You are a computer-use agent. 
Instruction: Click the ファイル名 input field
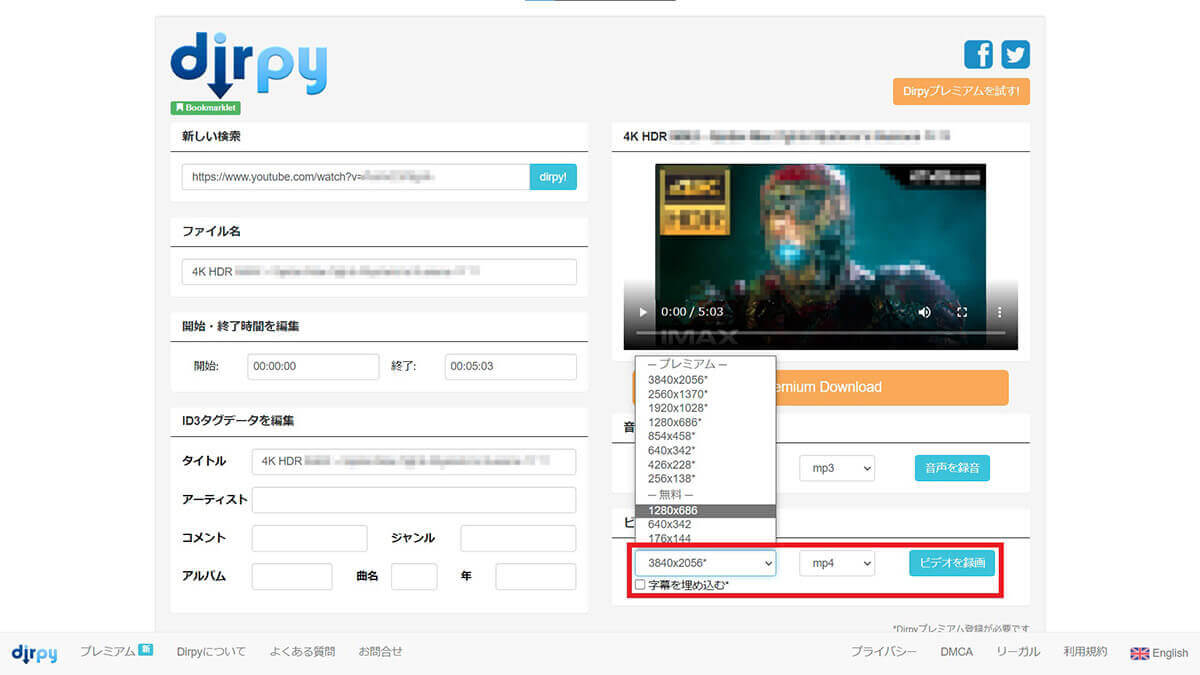[x=379, y=272]
